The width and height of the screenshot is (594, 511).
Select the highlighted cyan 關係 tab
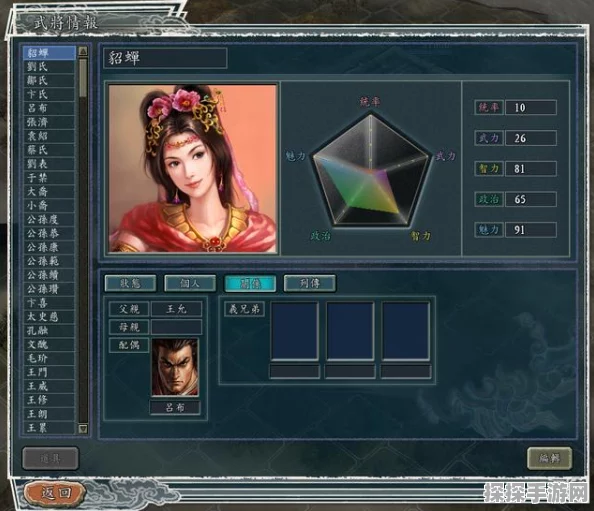(250, 283)
